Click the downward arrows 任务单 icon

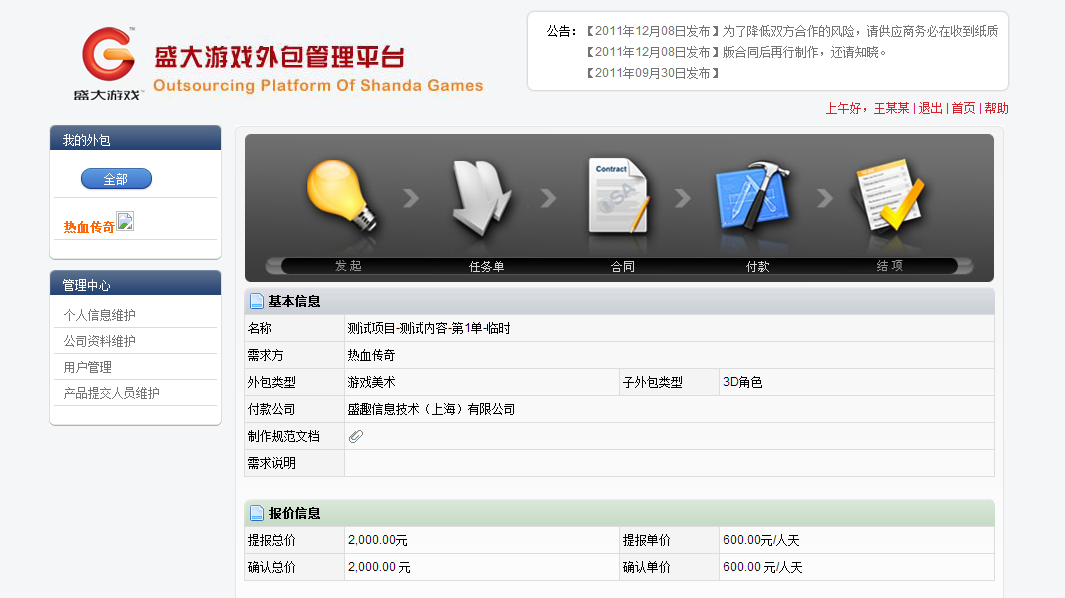coord(481,198)
